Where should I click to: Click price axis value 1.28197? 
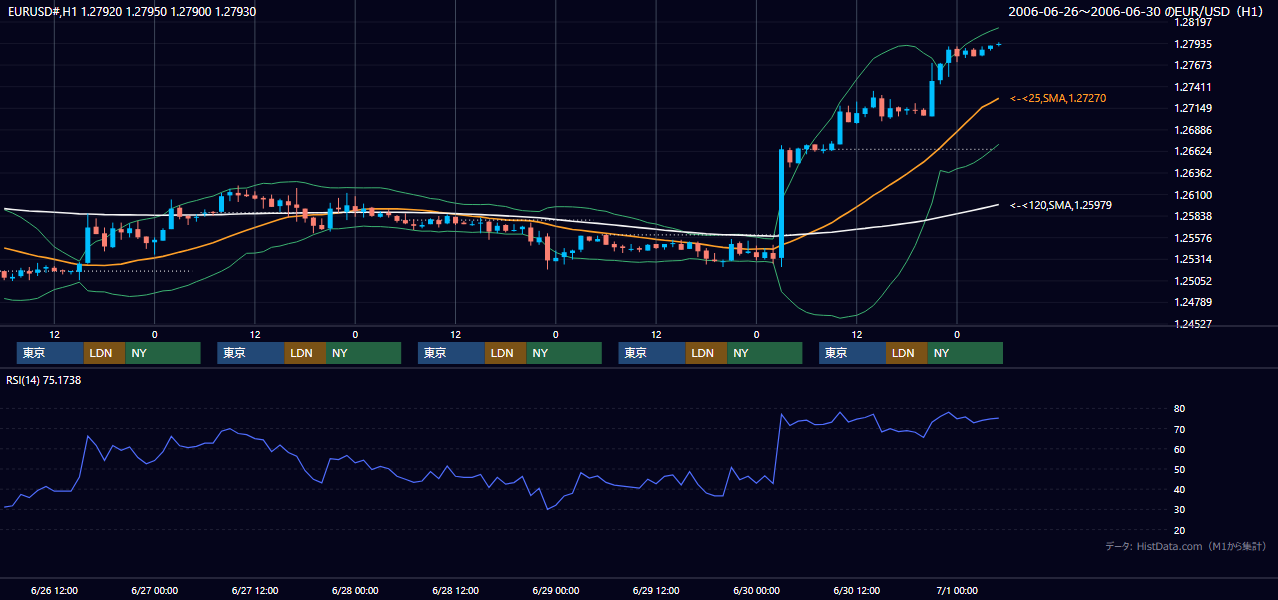coord(1194,22)
